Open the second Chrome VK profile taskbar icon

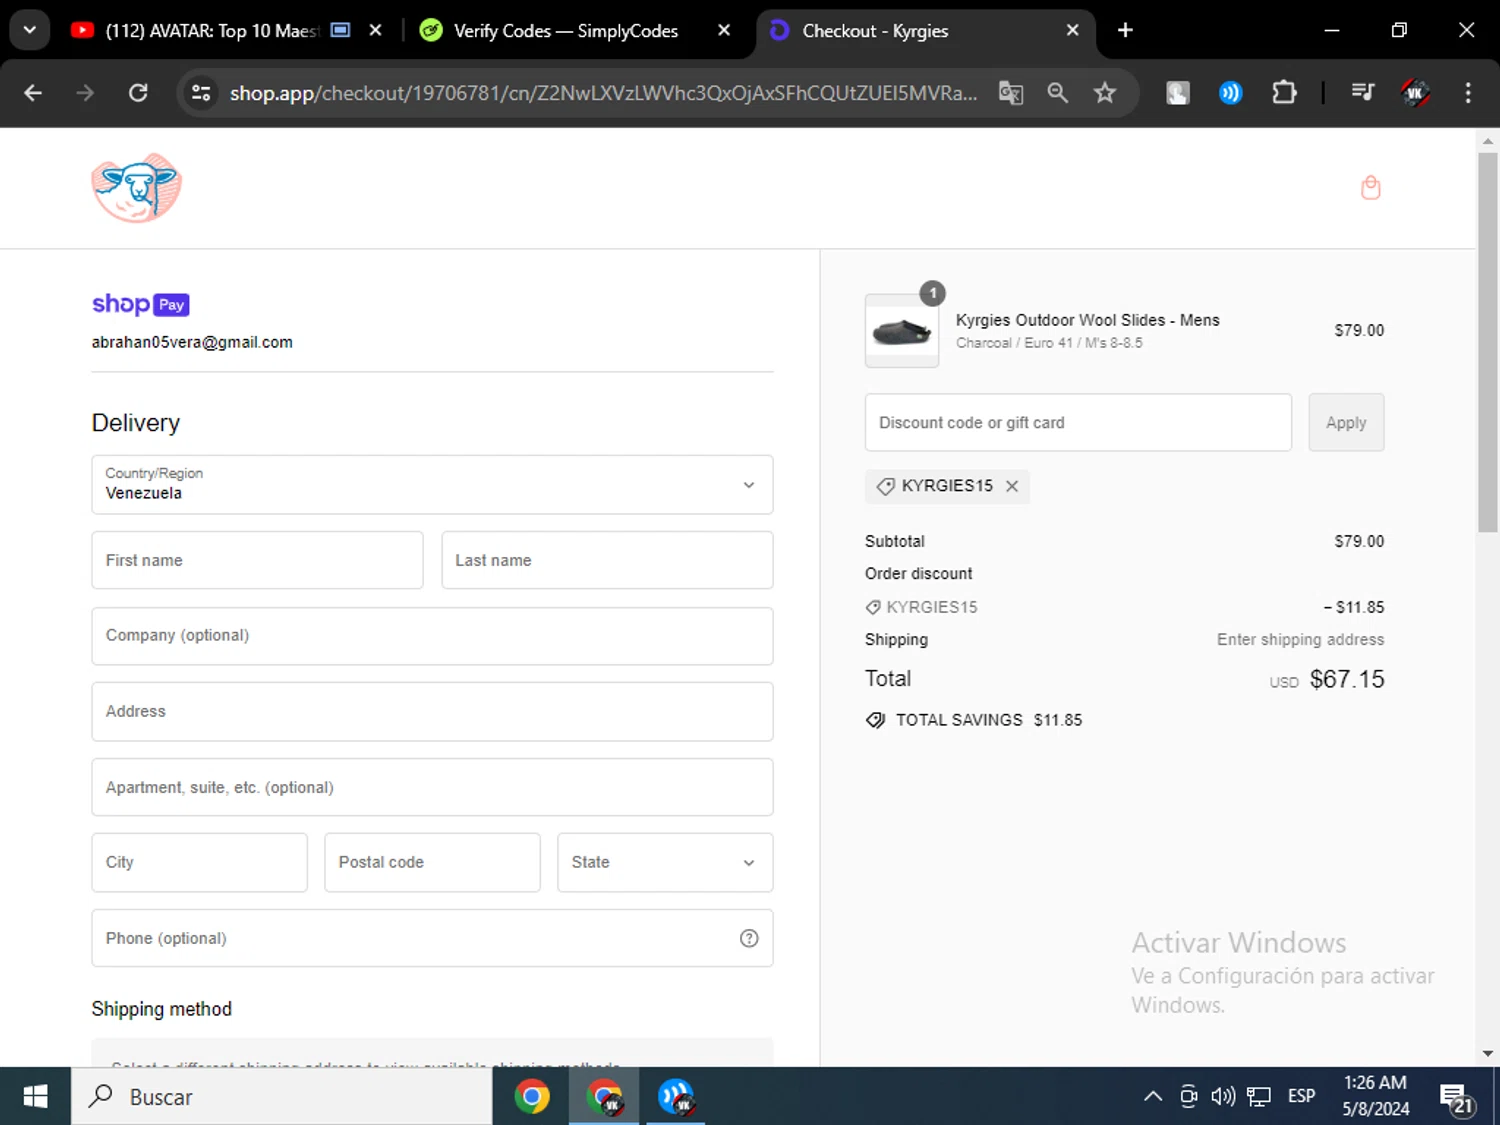pyautogui.click(x=604, y=1096)
